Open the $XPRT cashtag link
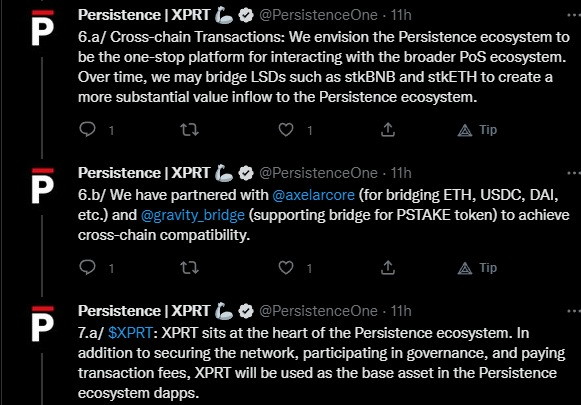 point(130,333)
